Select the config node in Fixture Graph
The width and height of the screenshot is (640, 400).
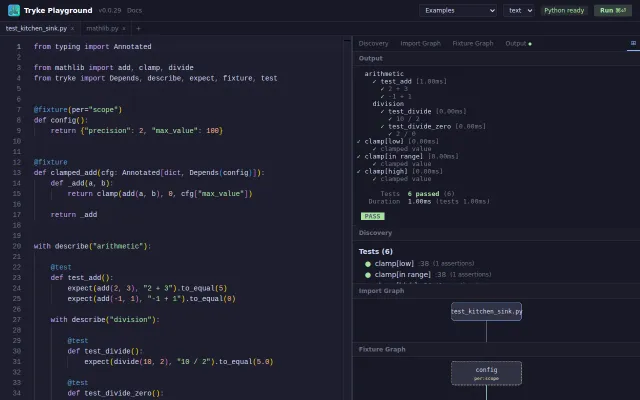tap(486, 373)
